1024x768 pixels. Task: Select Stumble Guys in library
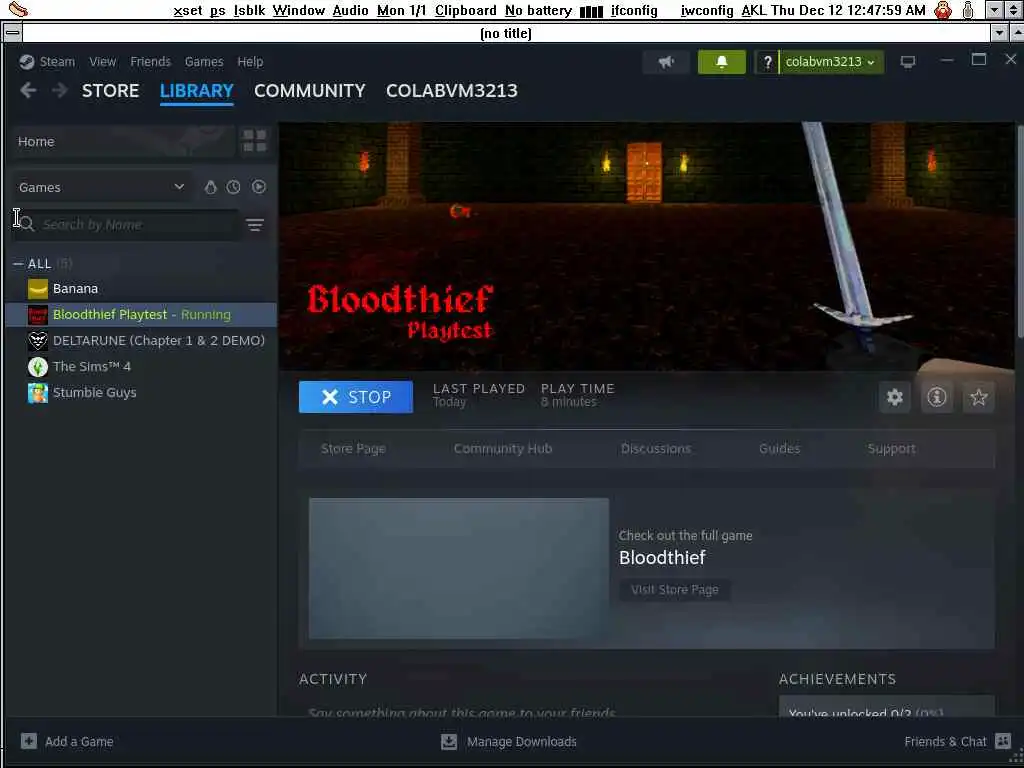point(140,392)
